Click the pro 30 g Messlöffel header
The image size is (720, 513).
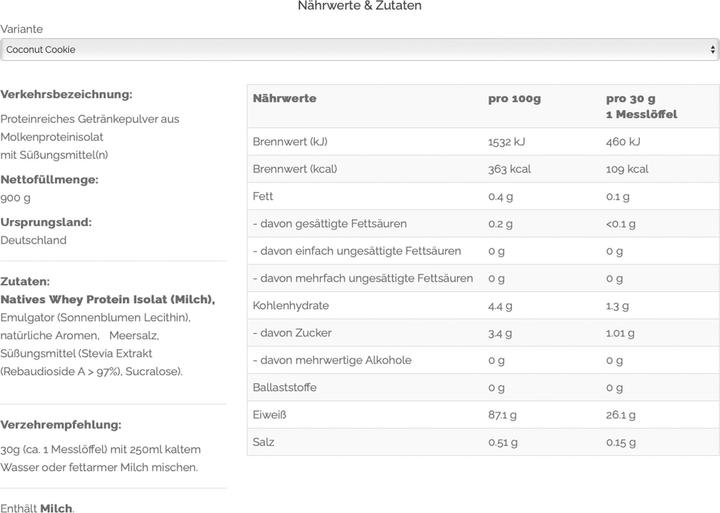click(x=641, y=106)
